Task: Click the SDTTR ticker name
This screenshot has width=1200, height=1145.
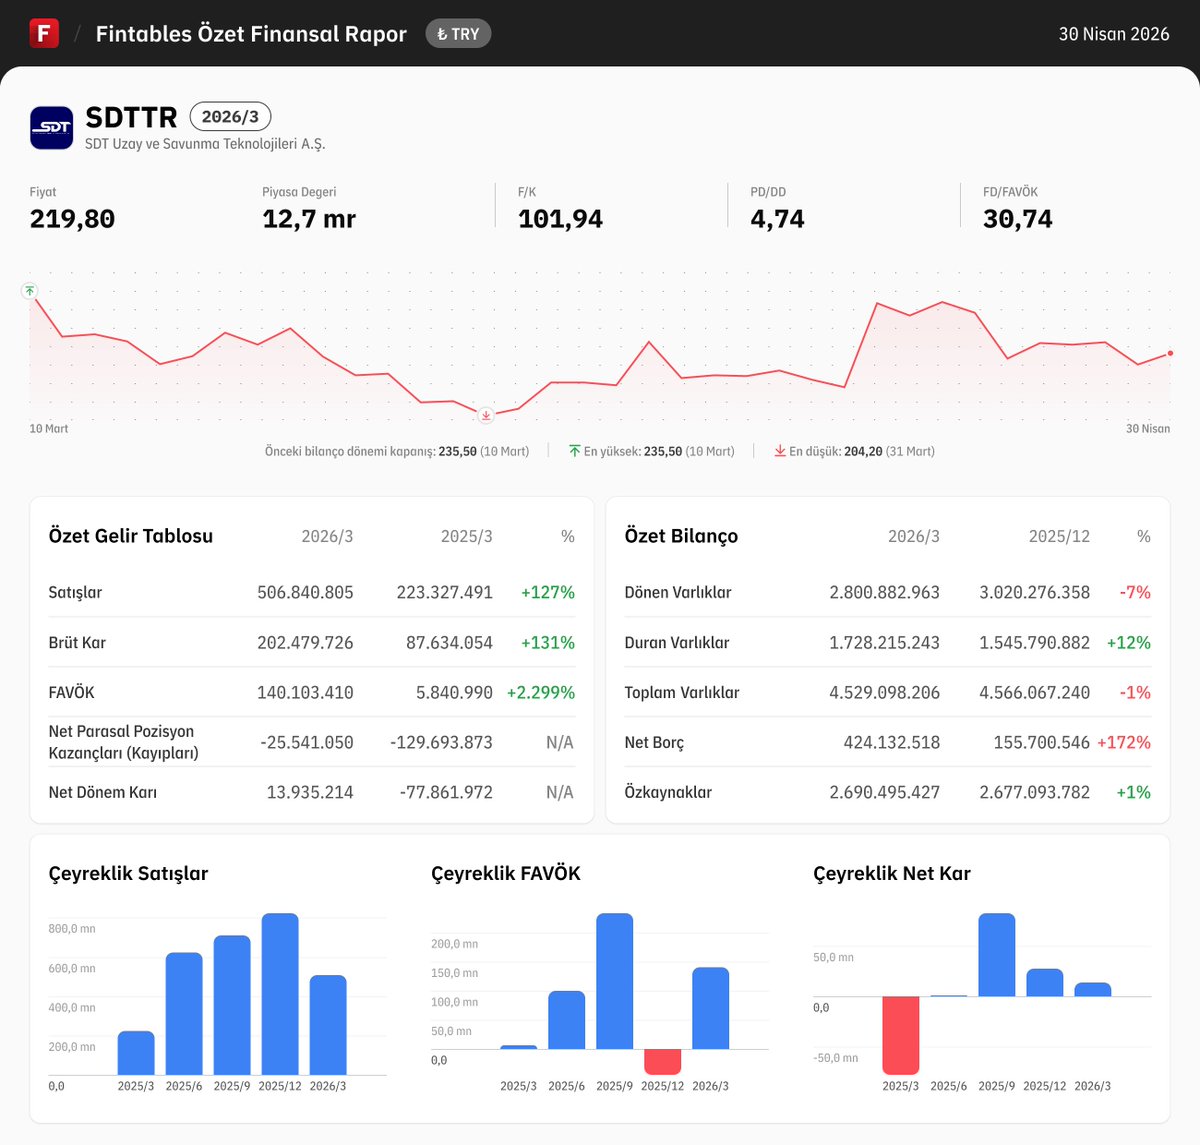Action: pos(131,117)
